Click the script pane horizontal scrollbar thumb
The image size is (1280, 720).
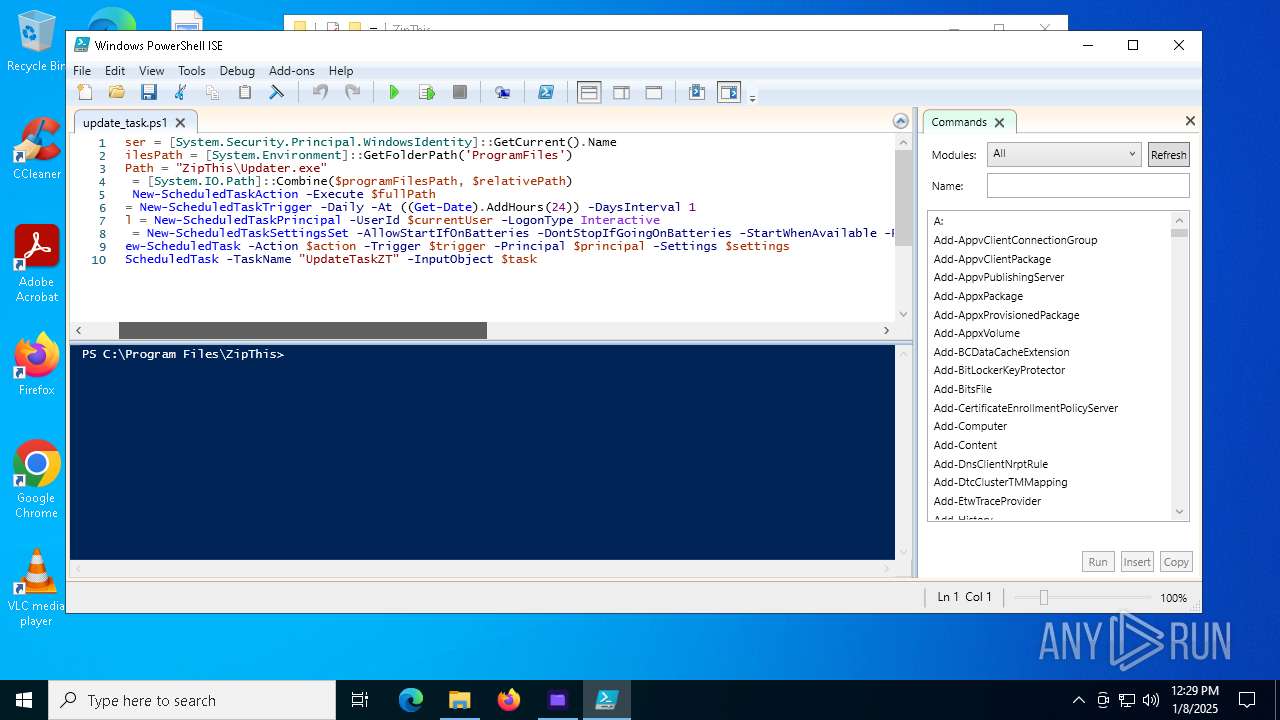point(302,330)
